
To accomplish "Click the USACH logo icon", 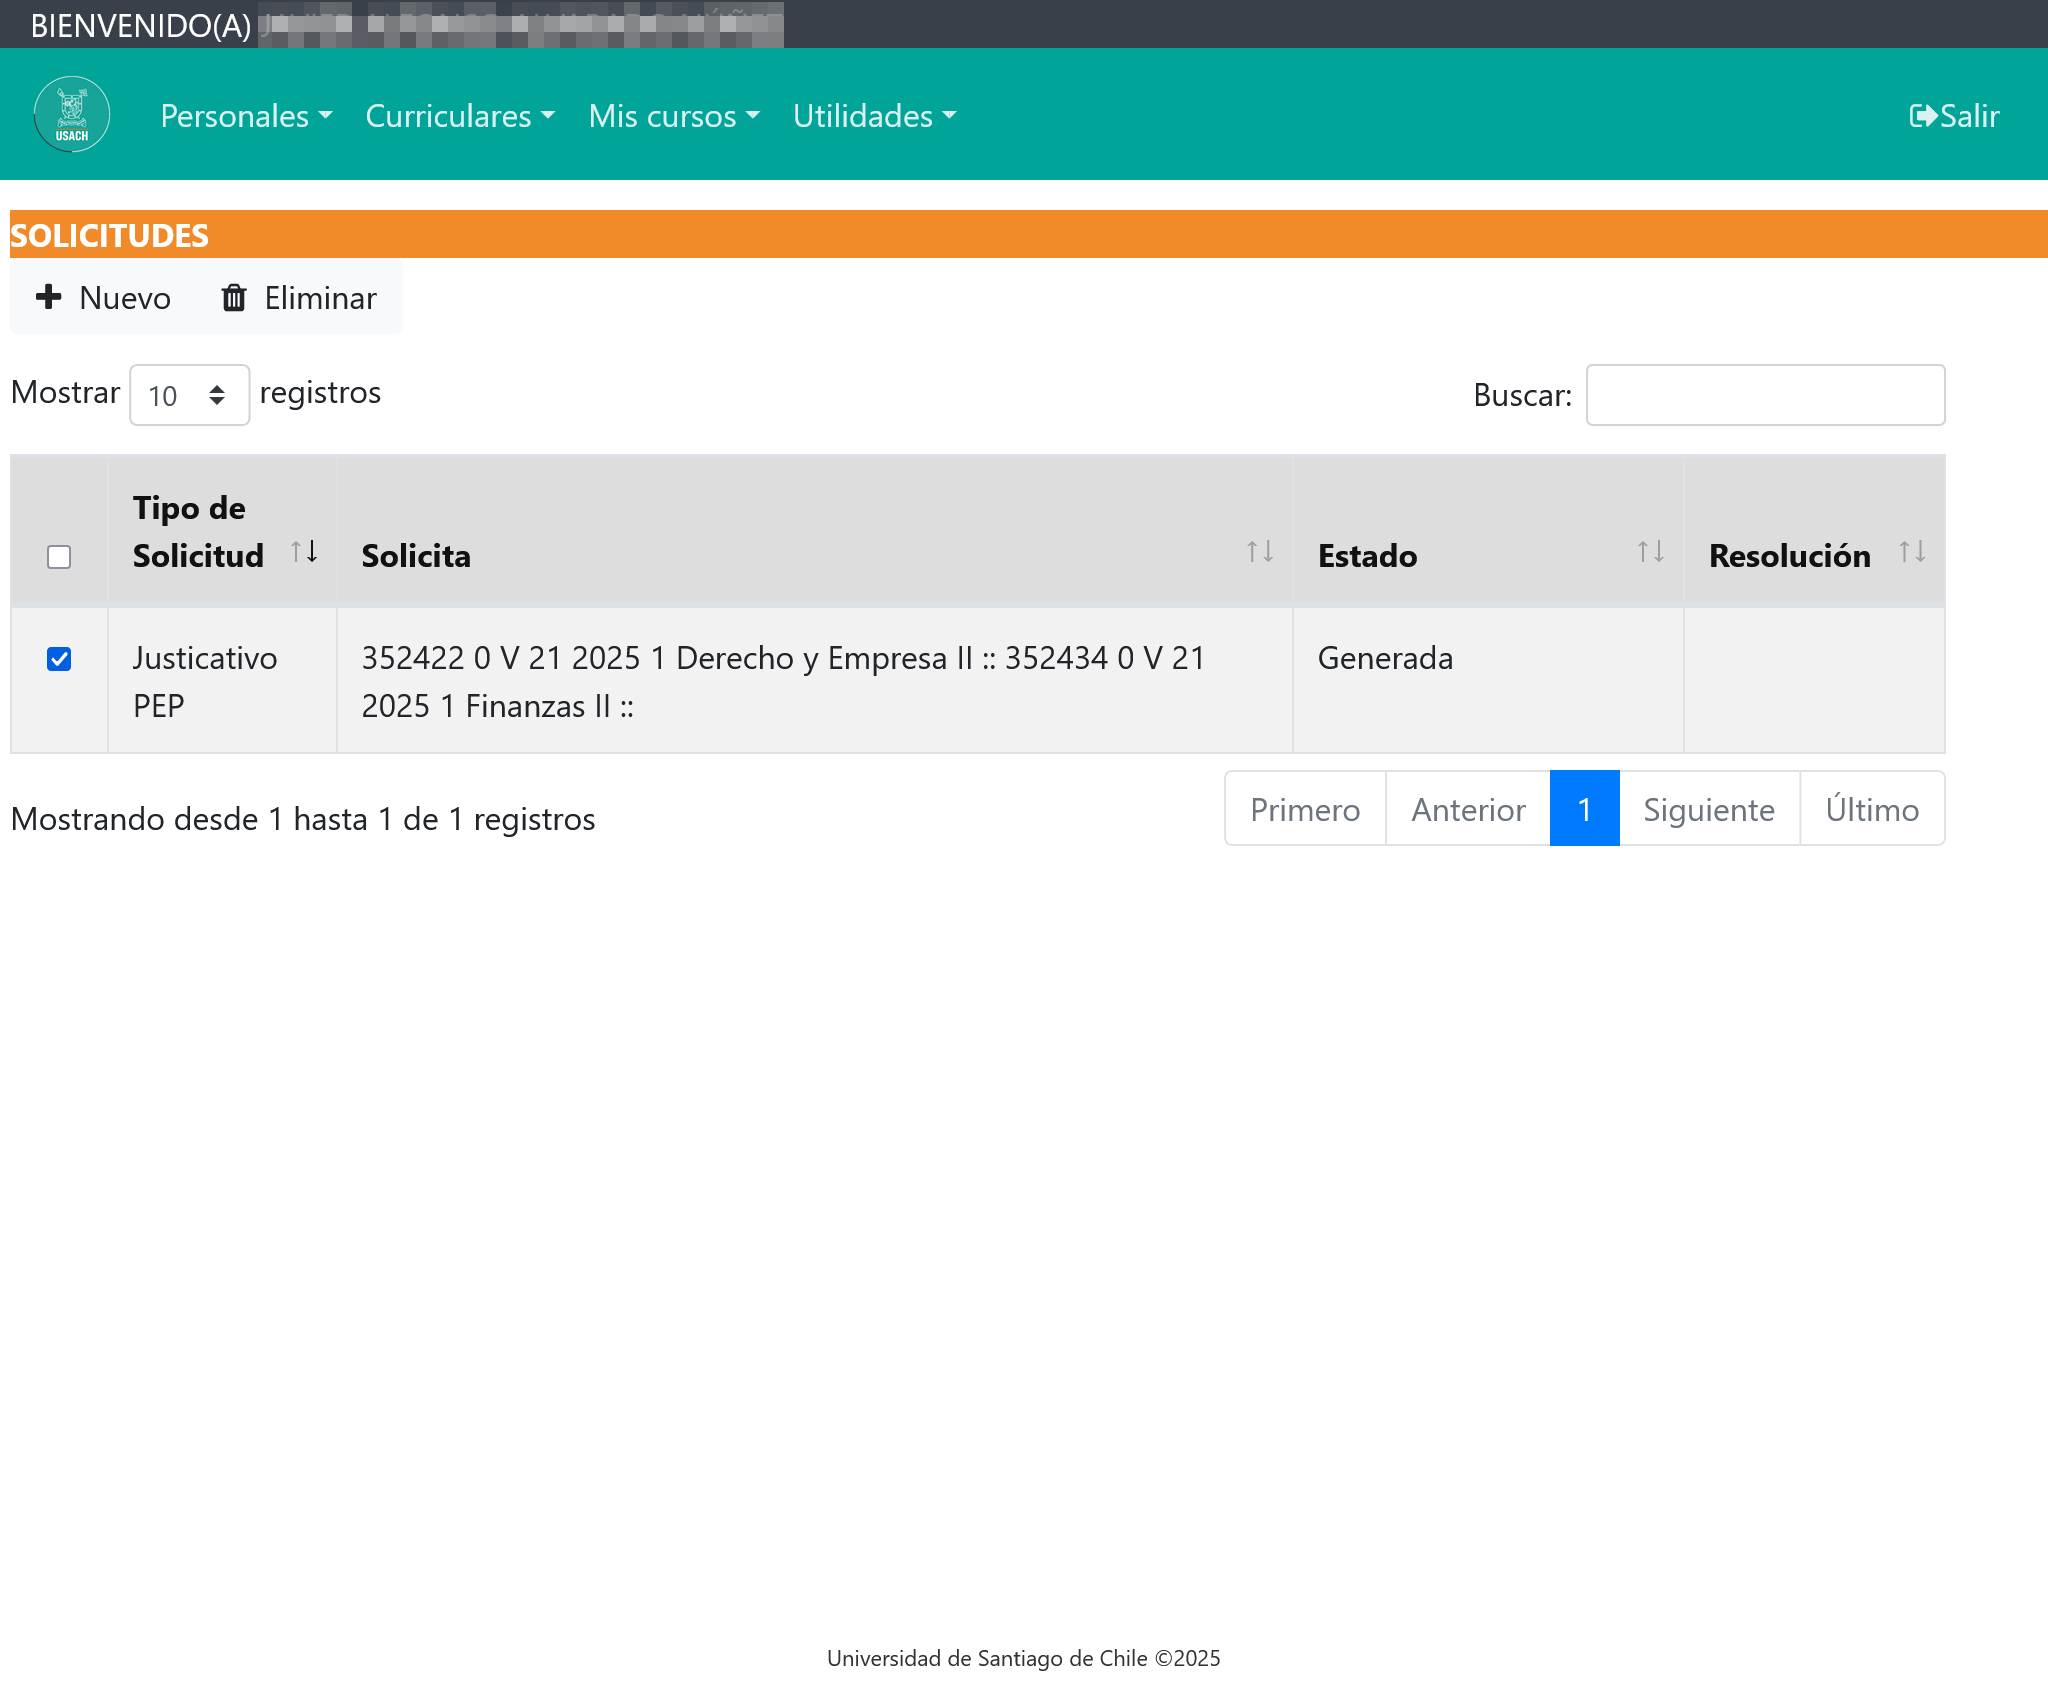I will (71, 115).
